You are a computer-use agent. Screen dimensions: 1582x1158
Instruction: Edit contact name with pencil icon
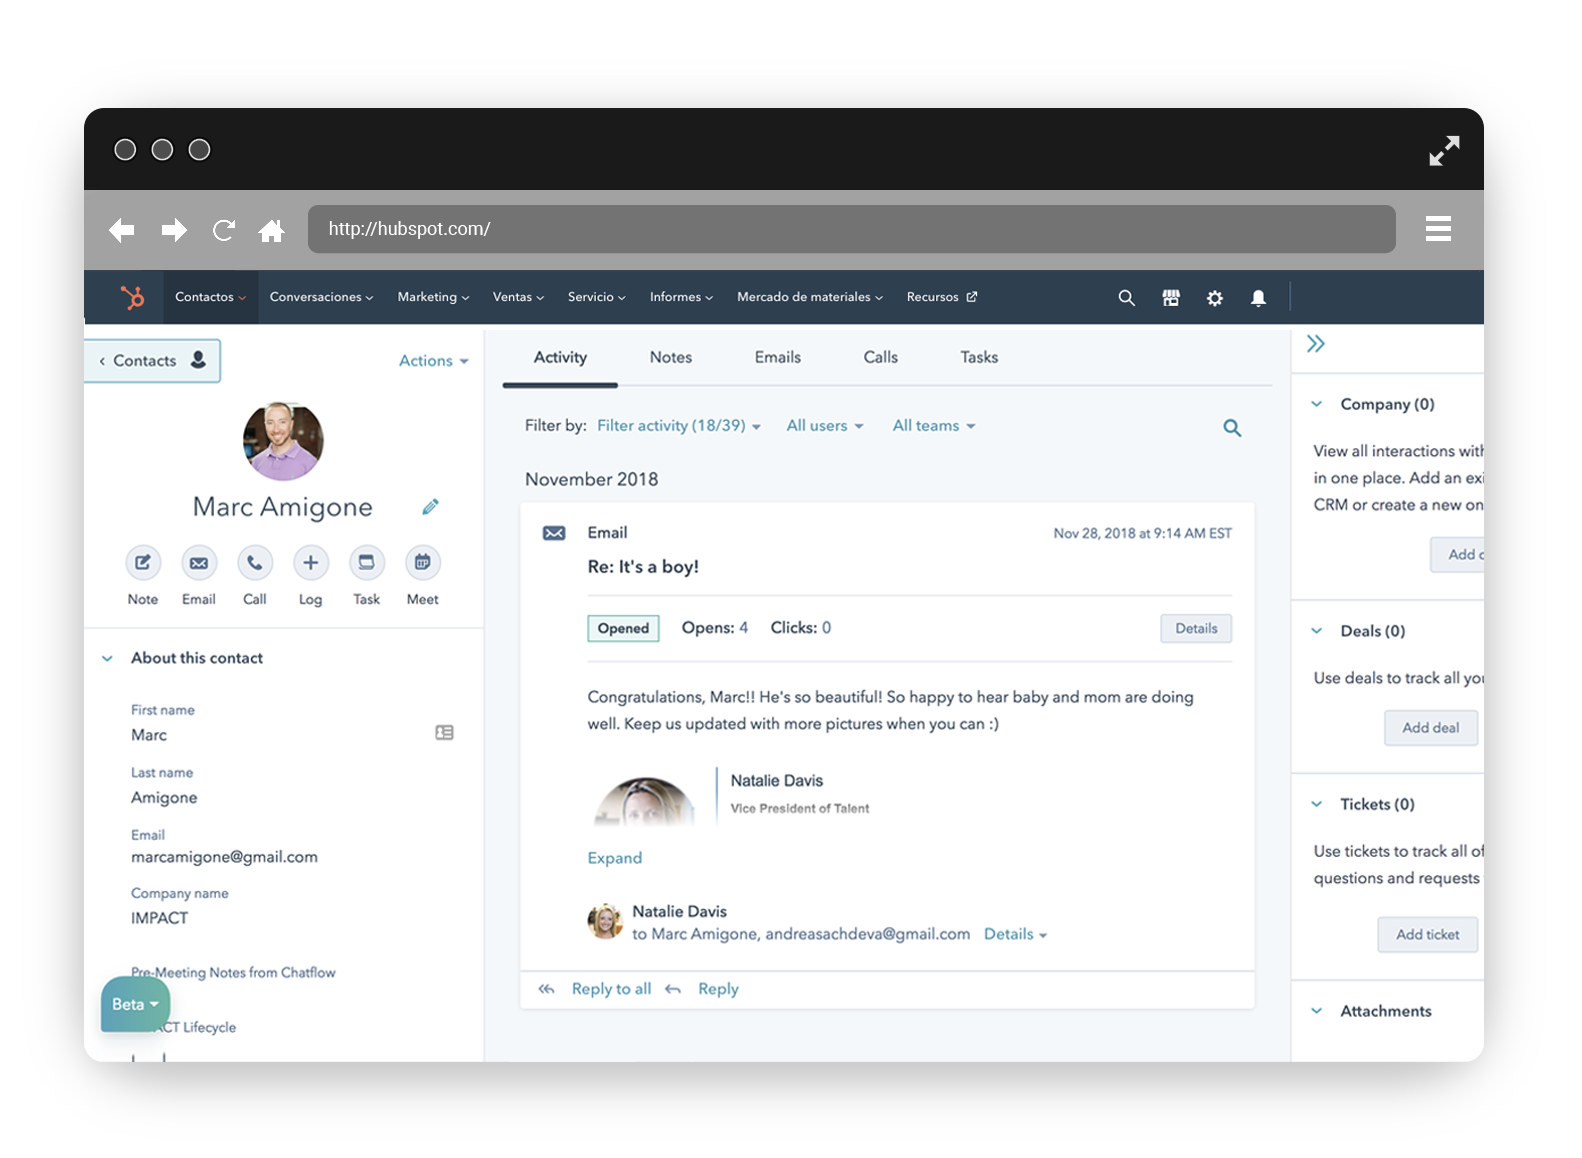pos(430,507)
